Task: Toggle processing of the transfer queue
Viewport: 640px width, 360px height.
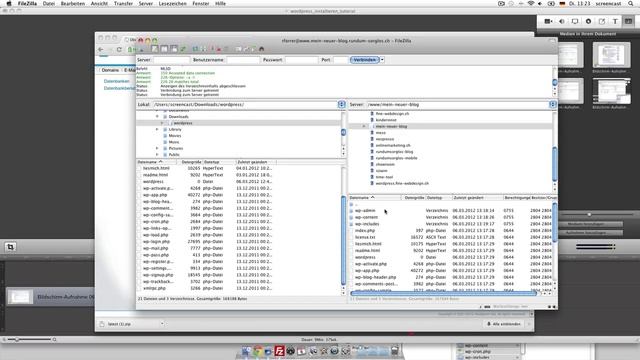Action: tap(204, 49)
